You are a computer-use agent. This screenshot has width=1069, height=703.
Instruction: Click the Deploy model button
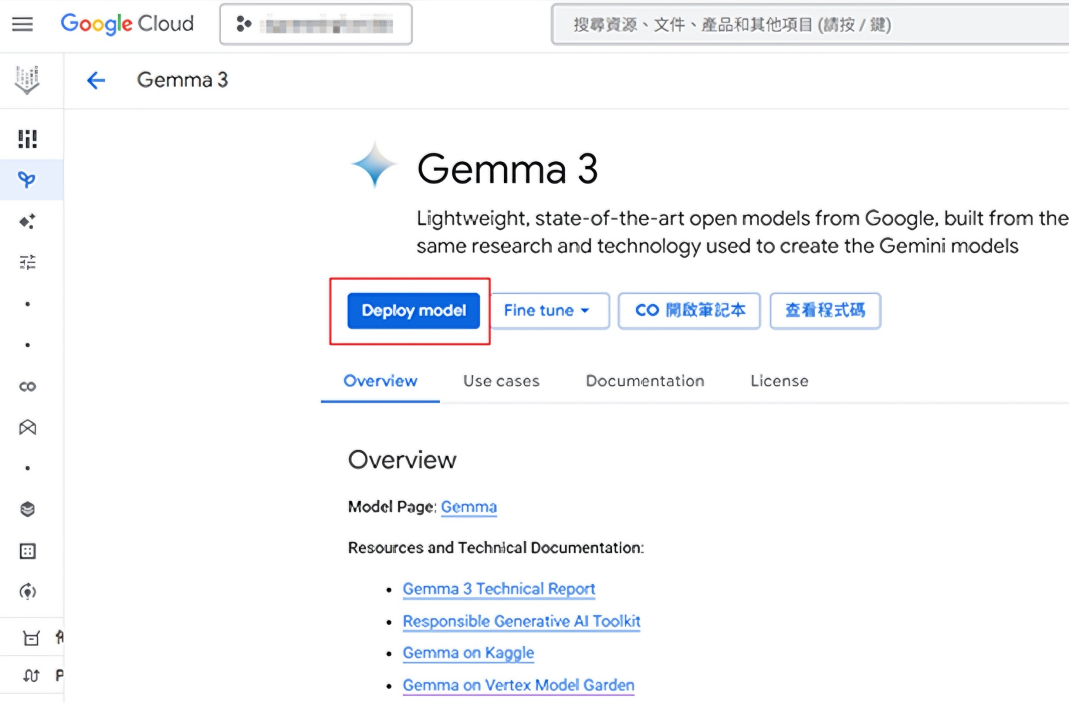pos(414,311)
